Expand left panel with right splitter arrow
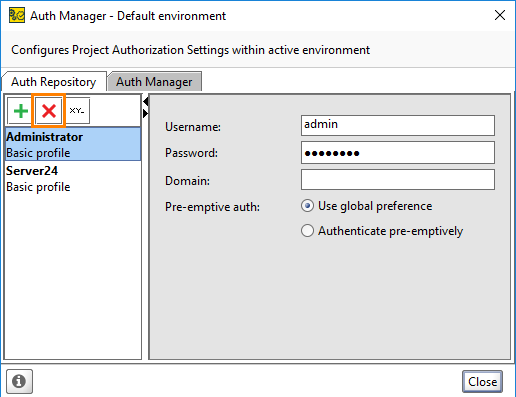The image size is (516, 397). (146, 114)
